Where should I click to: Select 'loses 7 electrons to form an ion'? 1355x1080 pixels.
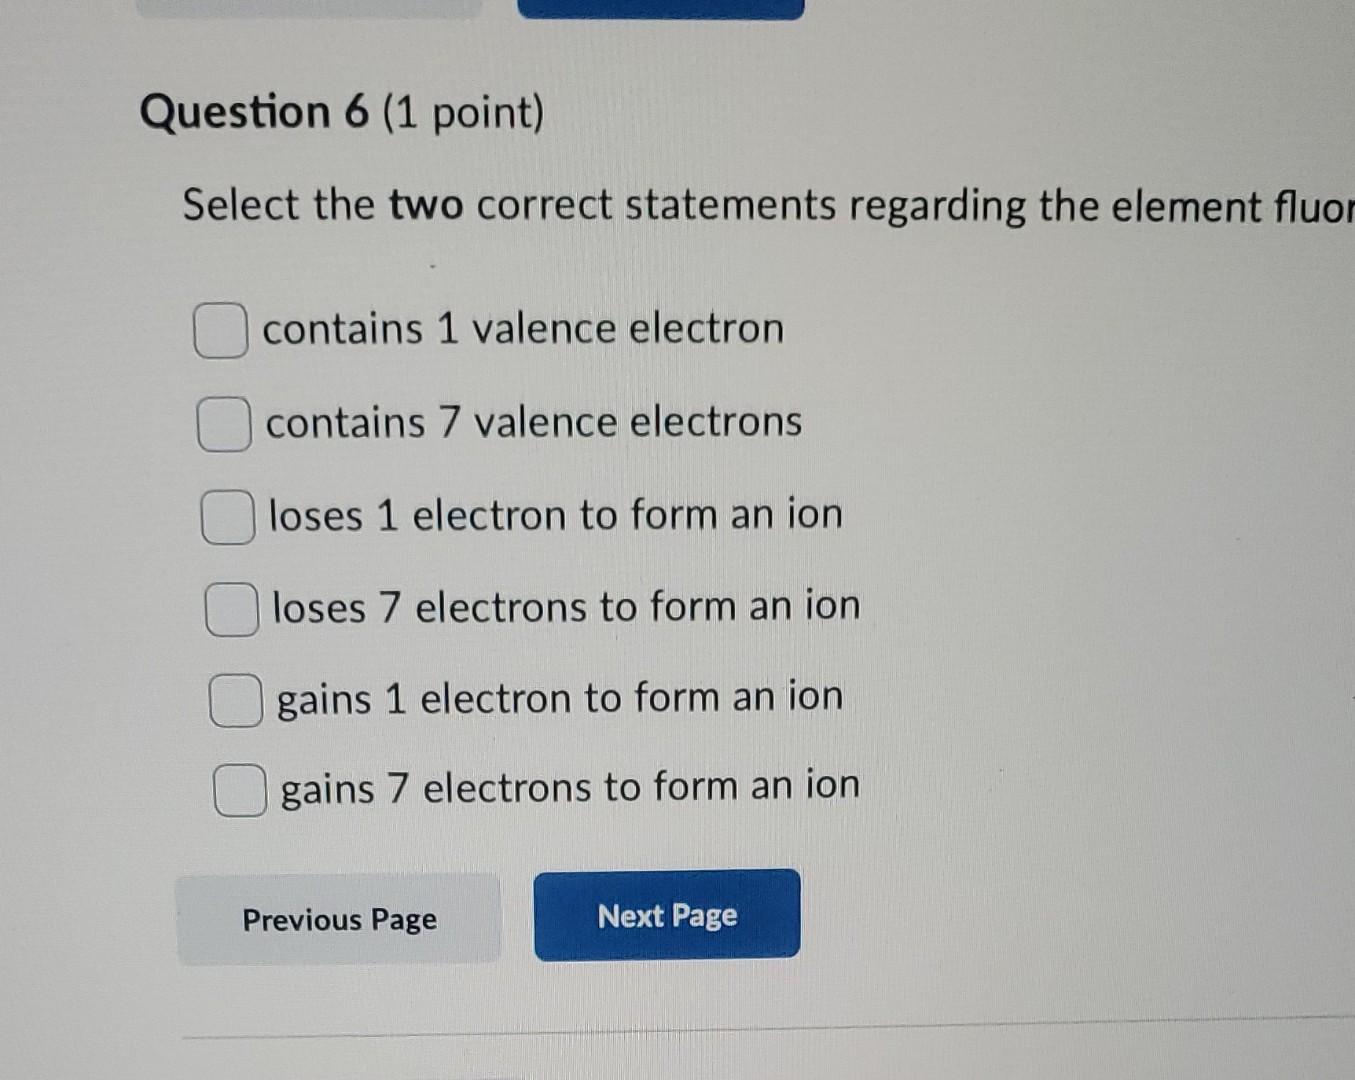pos(230,608)
